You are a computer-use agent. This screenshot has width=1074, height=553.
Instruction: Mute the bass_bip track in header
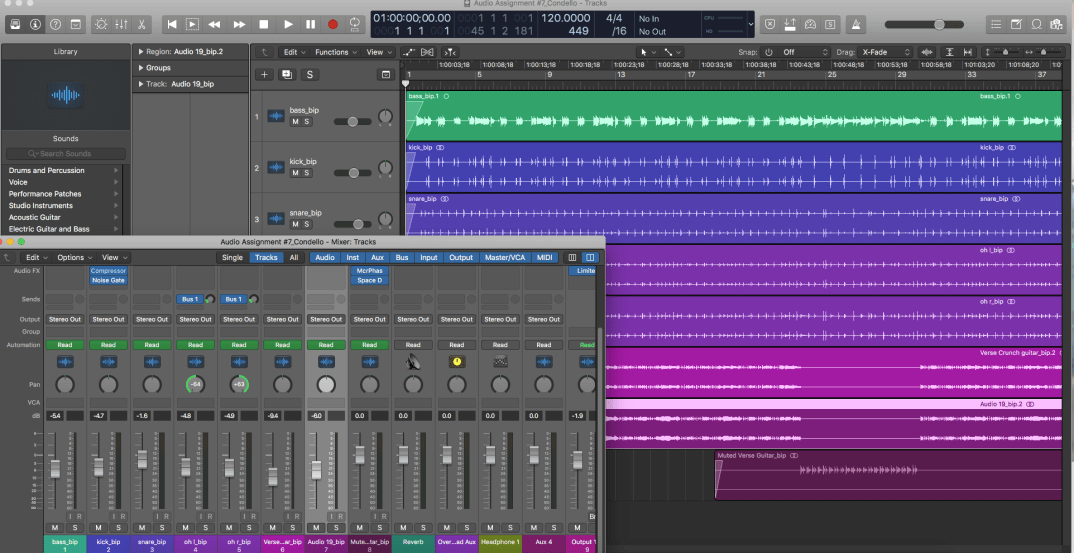(x=295, y=121)
